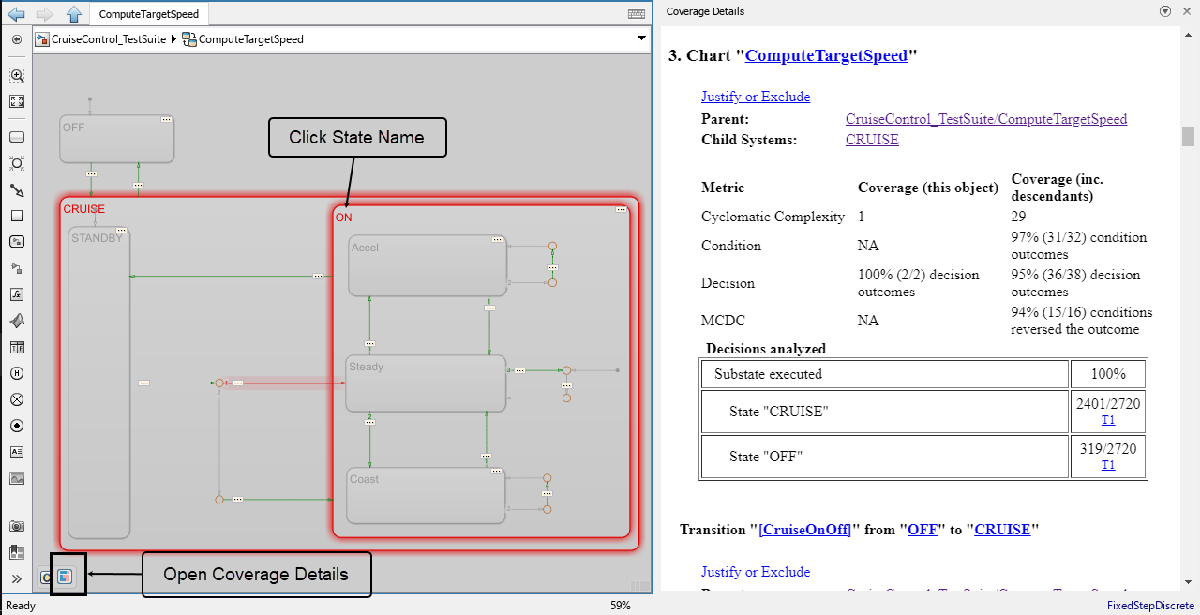Select the Steady state in chart
1200x615 pixels.
coord(426,383)
